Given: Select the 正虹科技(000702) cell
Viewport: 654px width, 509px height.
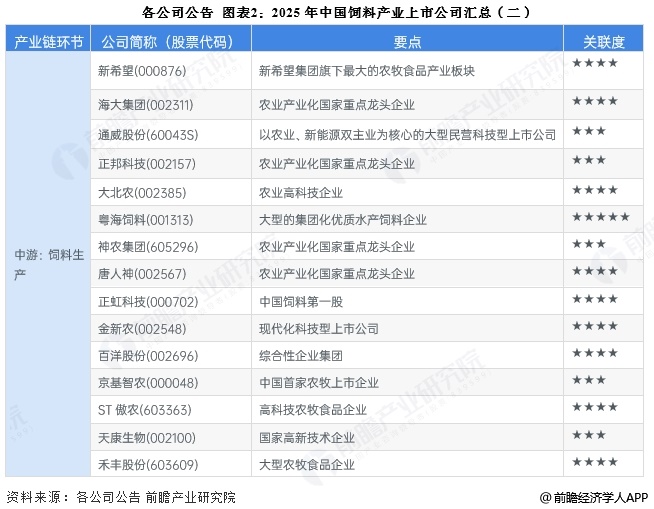Looking at the screenshot, I should click(171, 301).
